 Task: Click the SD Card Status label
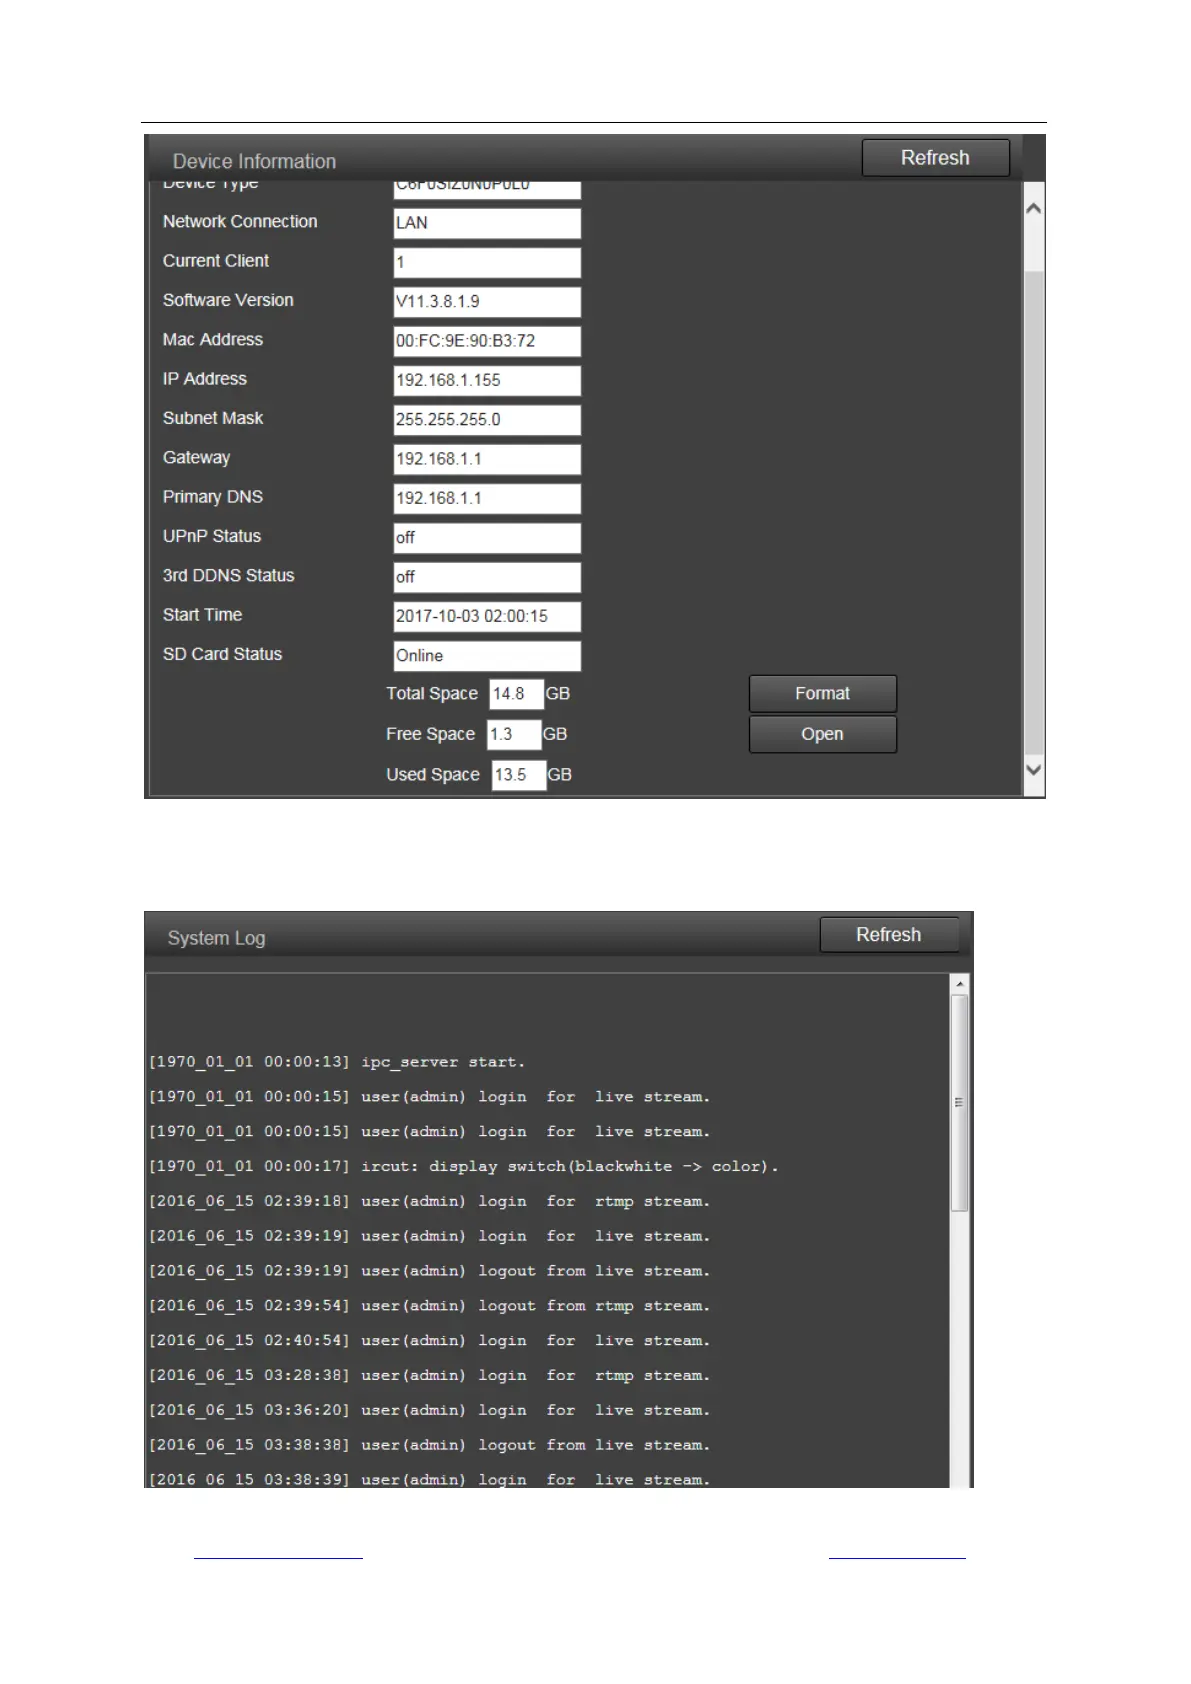(x=222, y=654)
